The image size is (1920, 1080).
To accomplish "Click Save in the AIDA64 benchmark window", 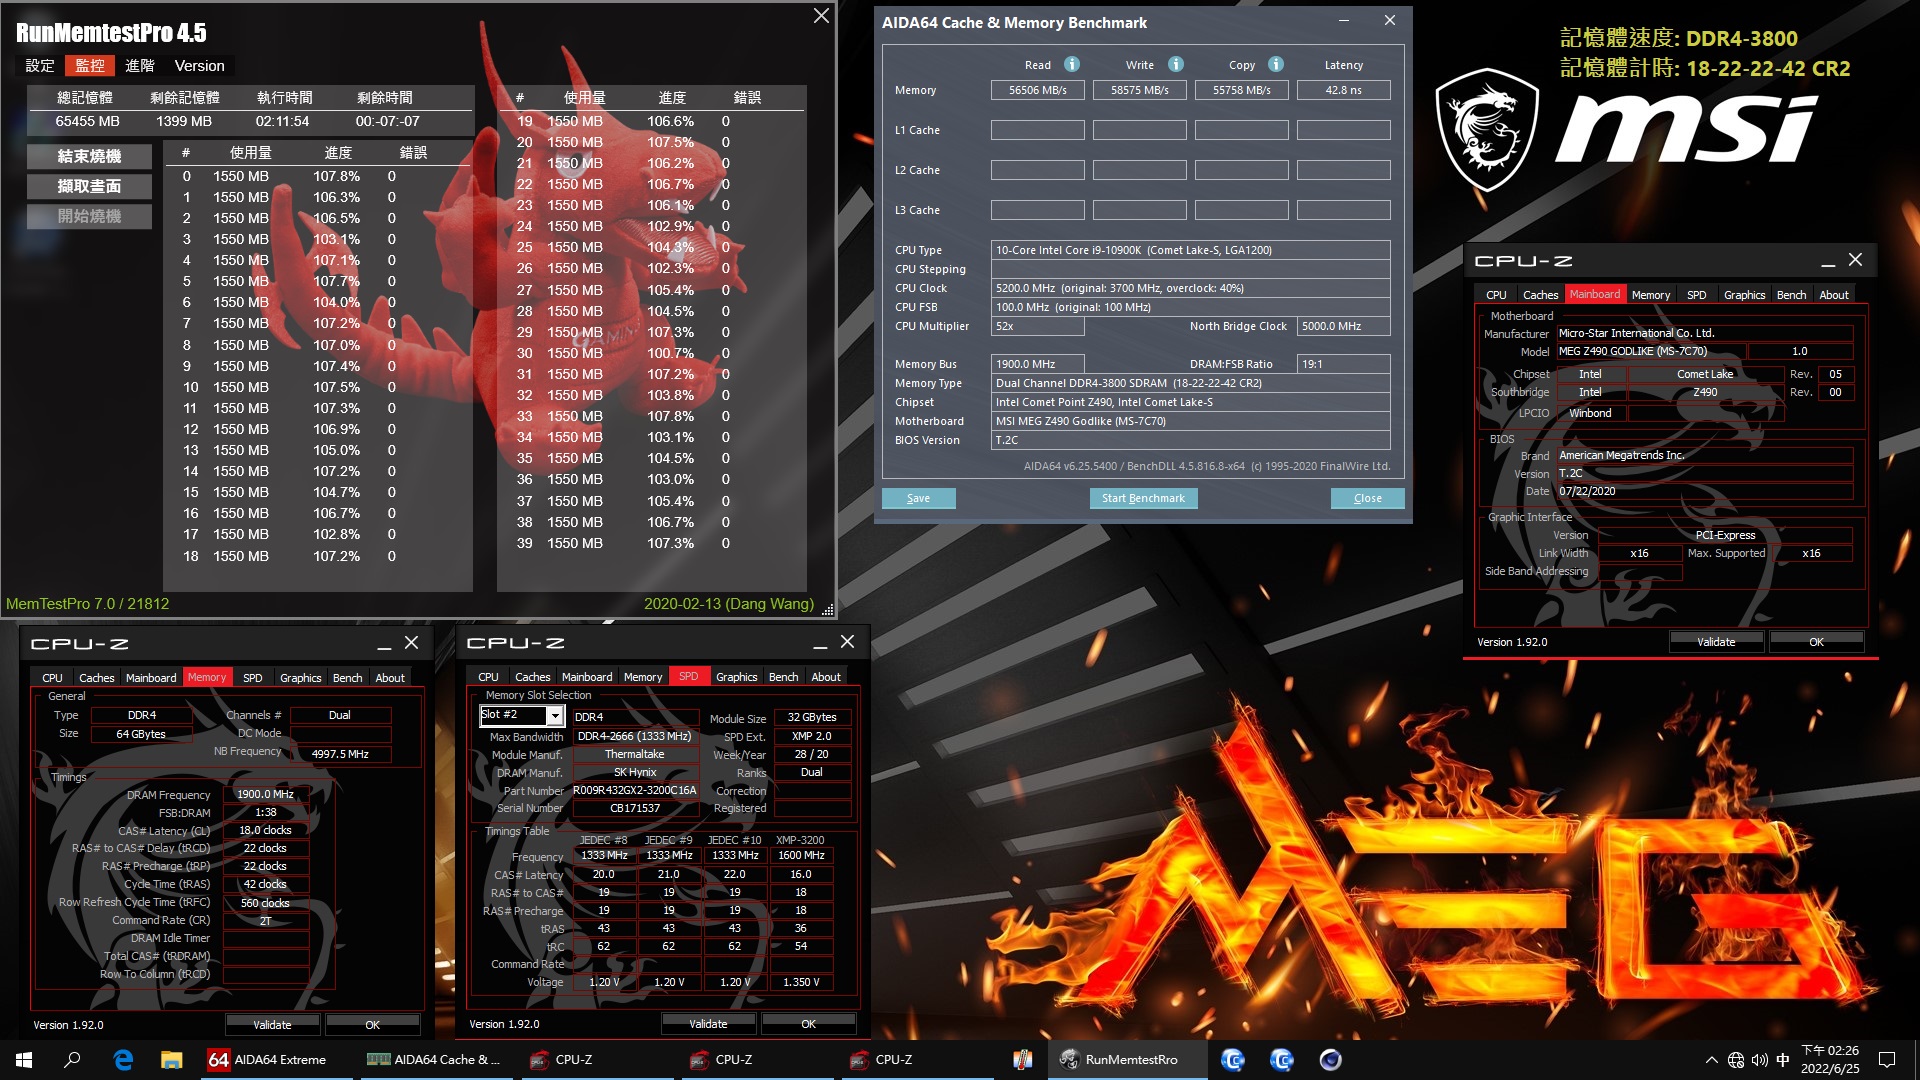I will pos(918,498).
